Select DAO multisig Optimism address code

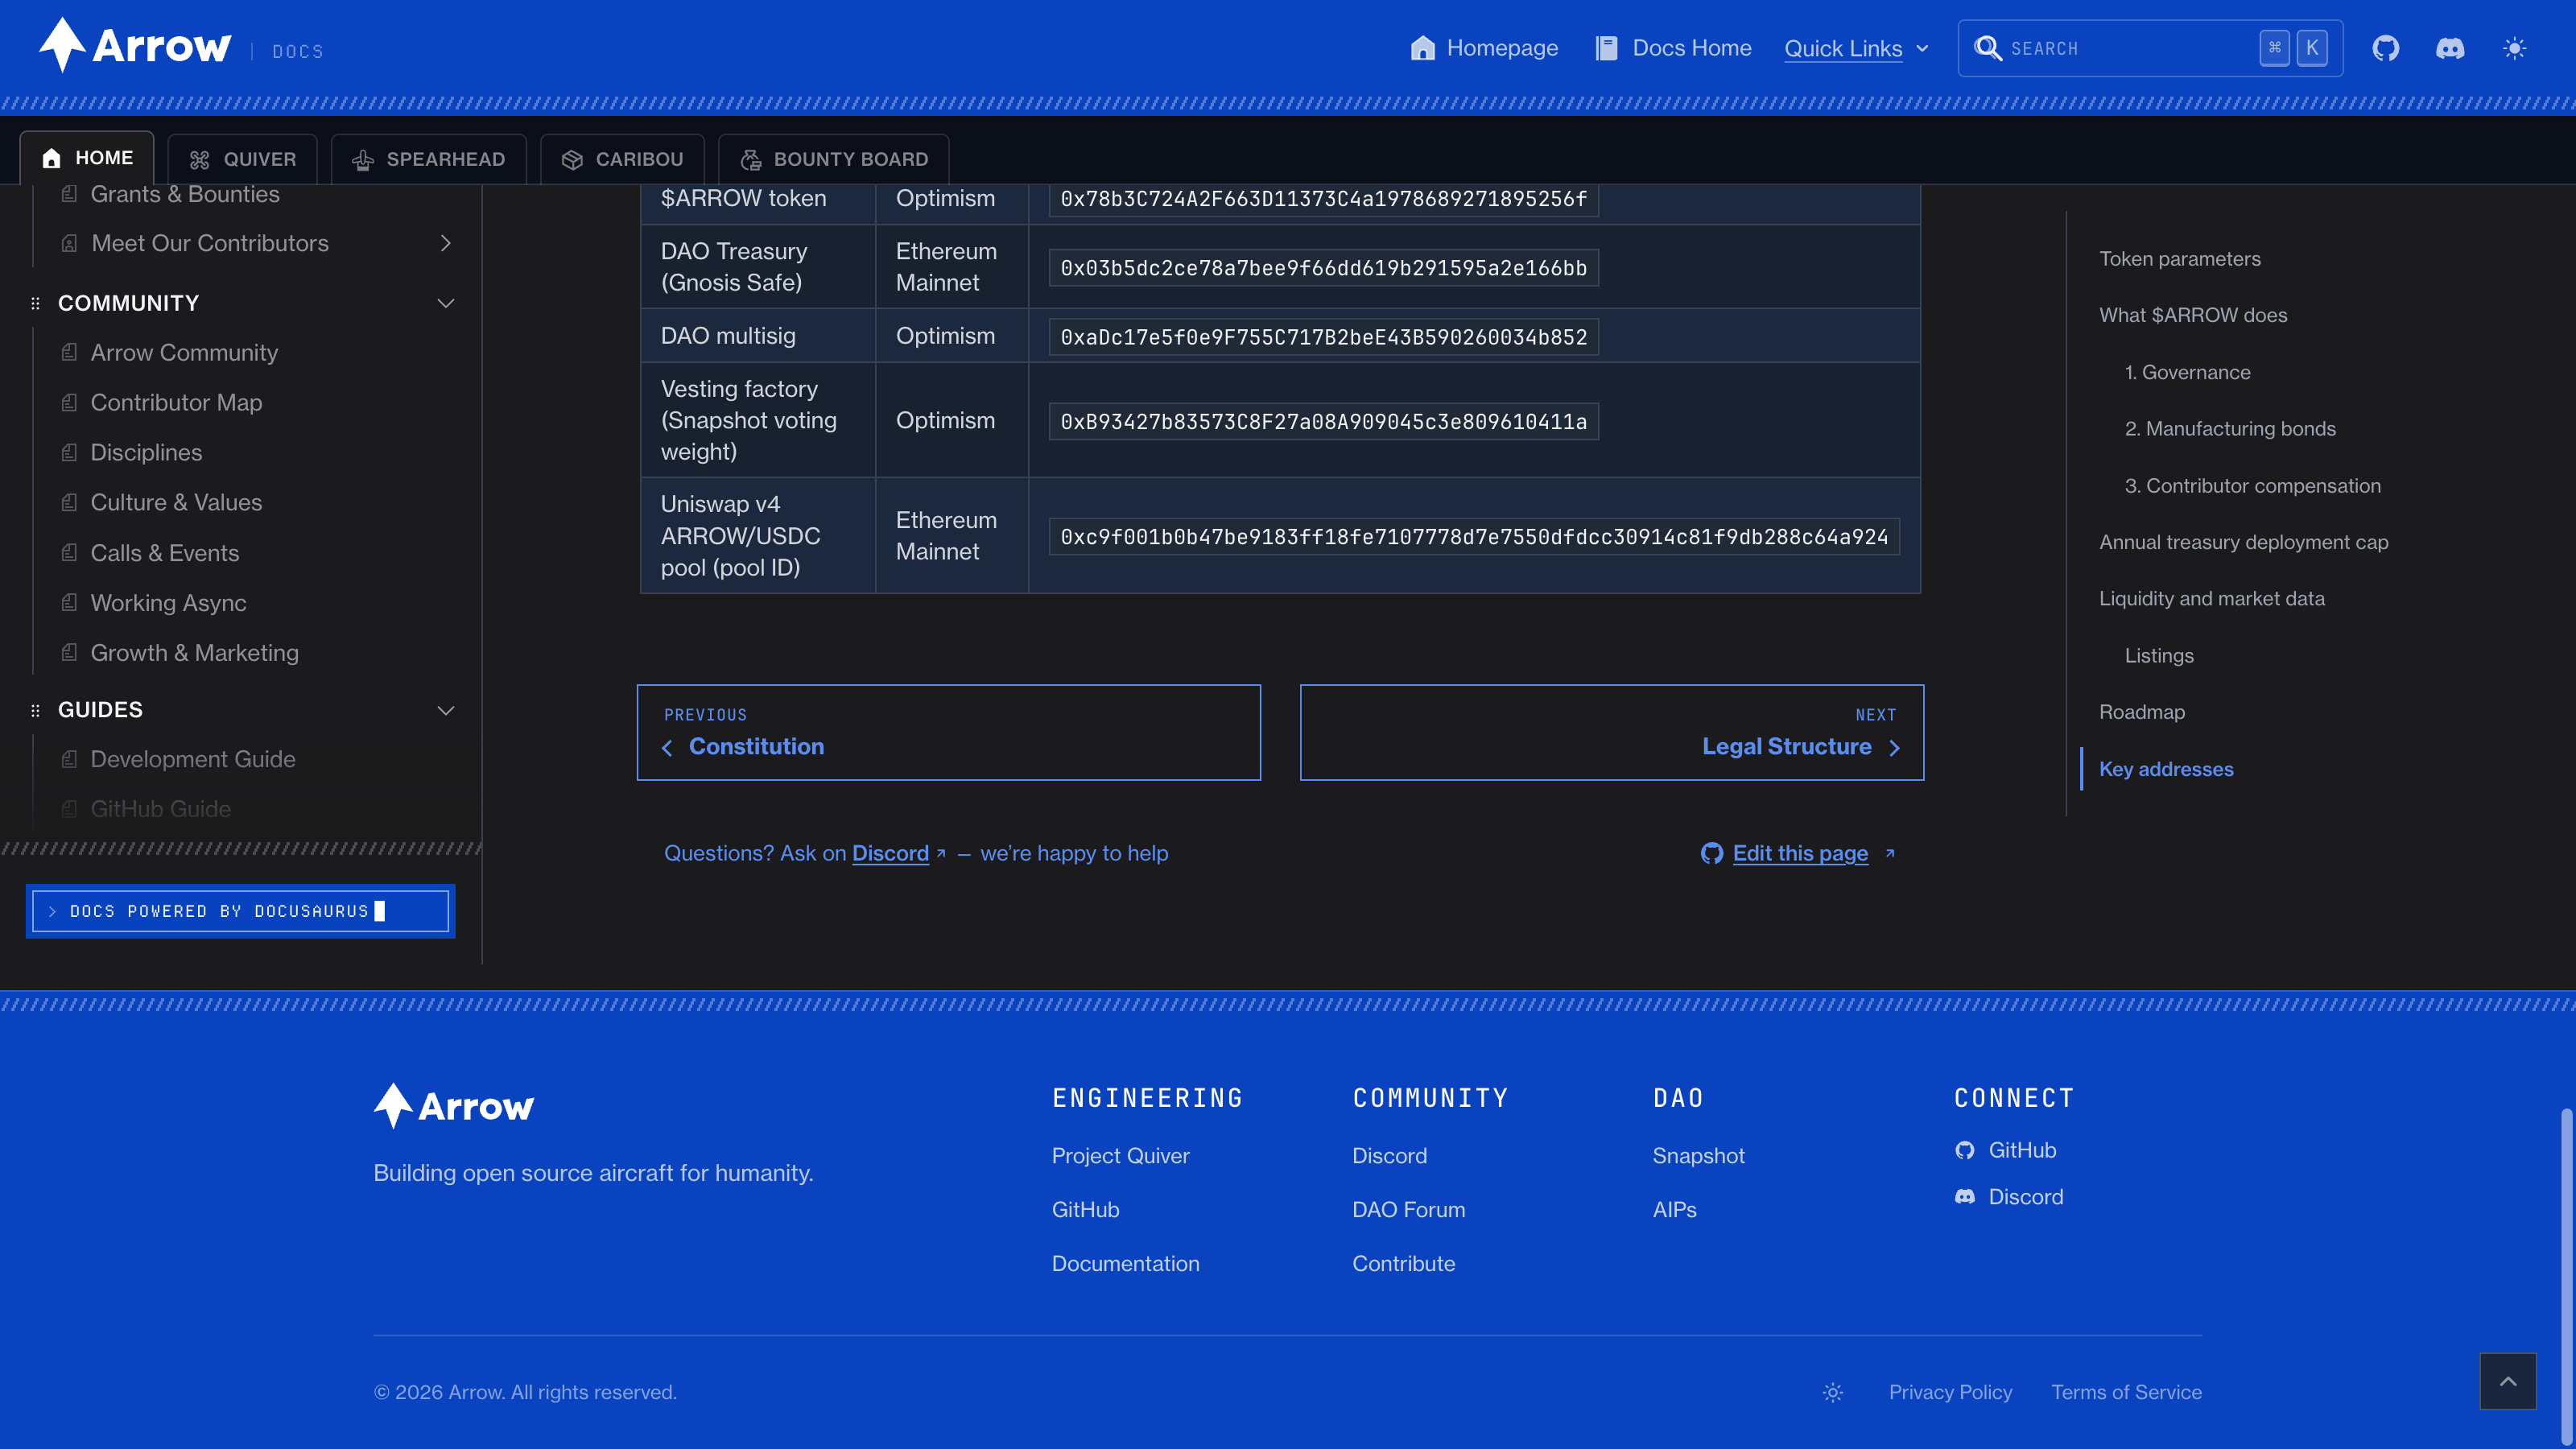[1323, 337]
